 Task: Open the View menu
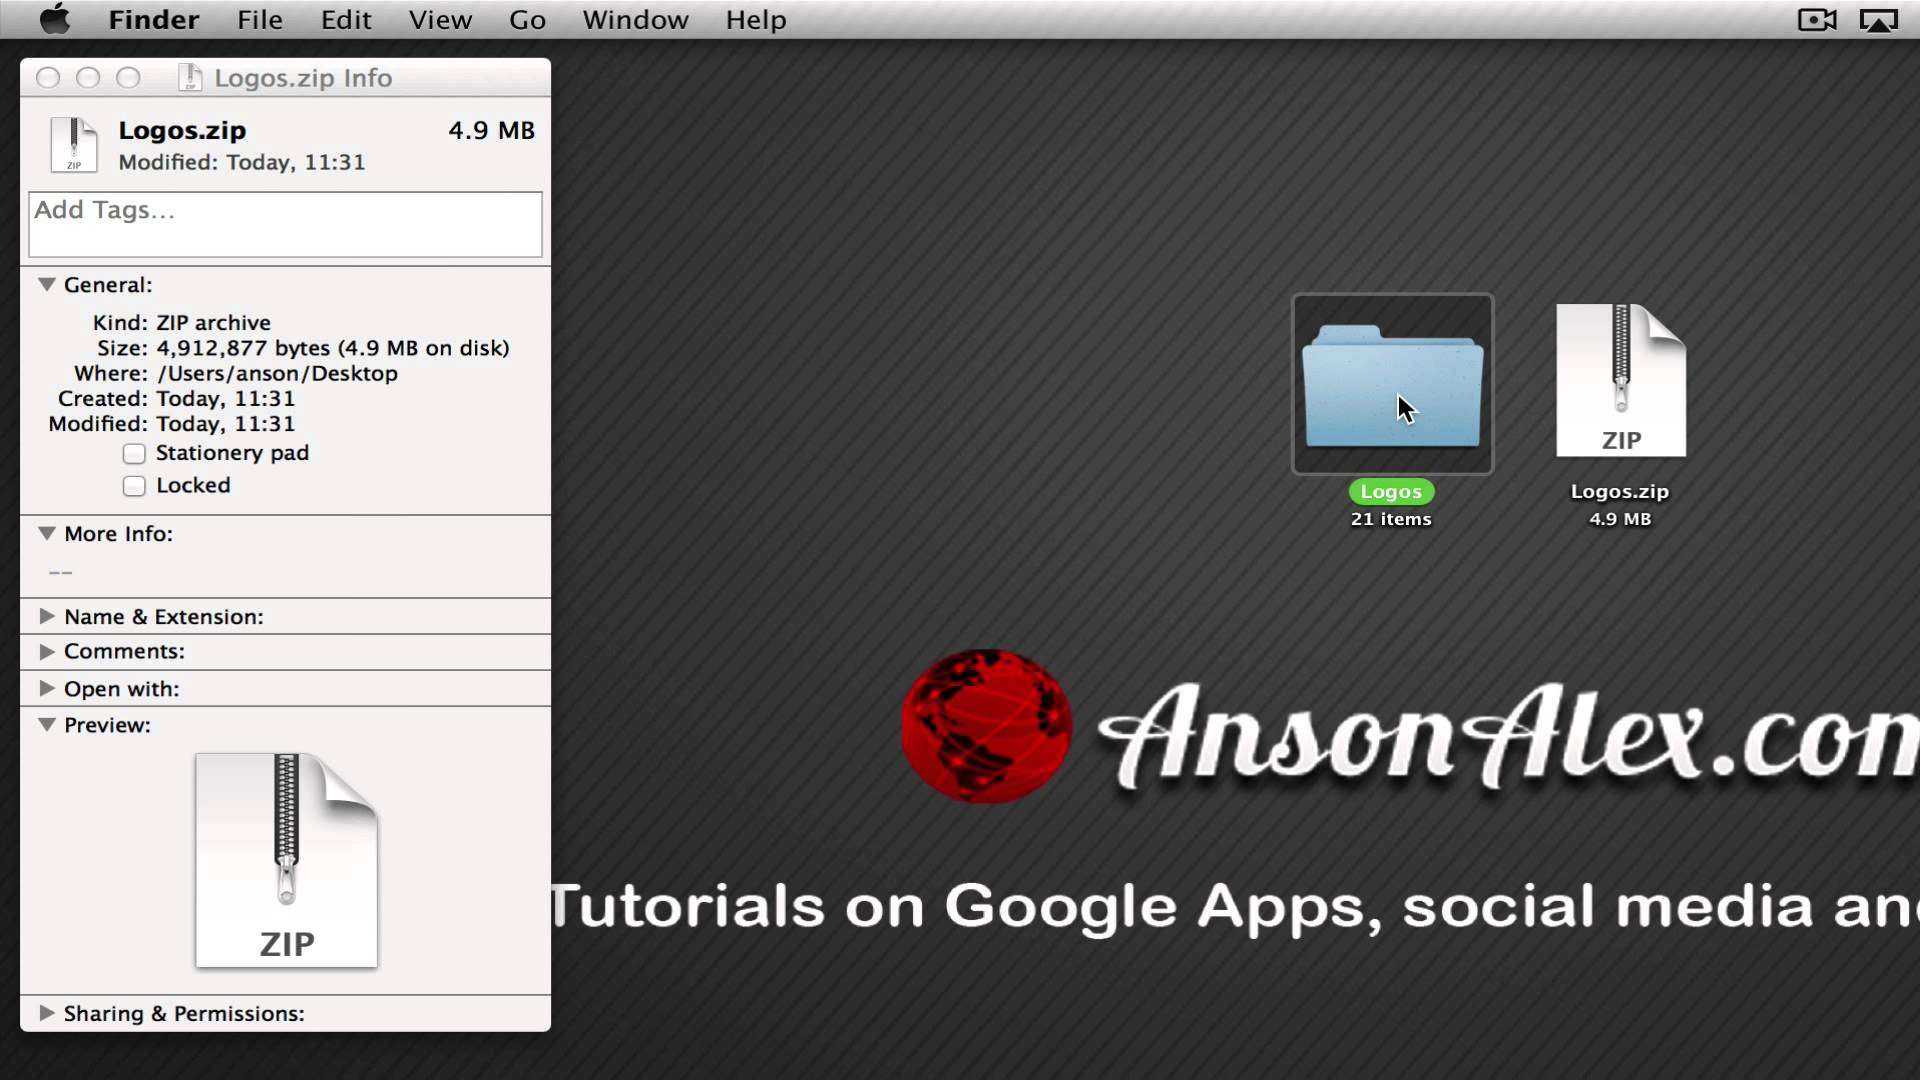point(440,20)
